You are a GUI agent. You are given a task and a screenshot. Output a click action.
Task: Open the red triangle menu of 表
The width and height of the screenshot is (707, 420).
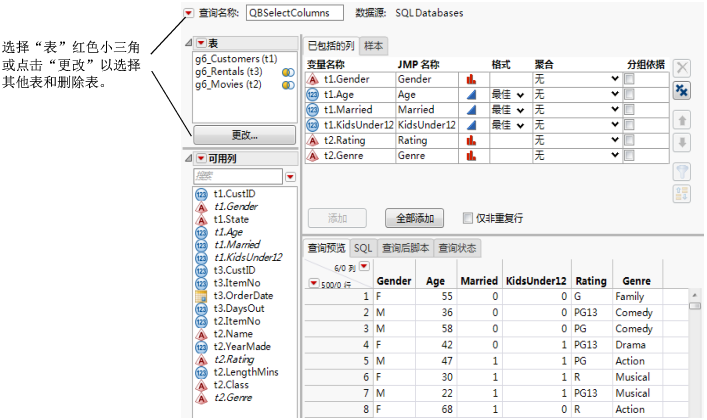click(x=201, y=43)
